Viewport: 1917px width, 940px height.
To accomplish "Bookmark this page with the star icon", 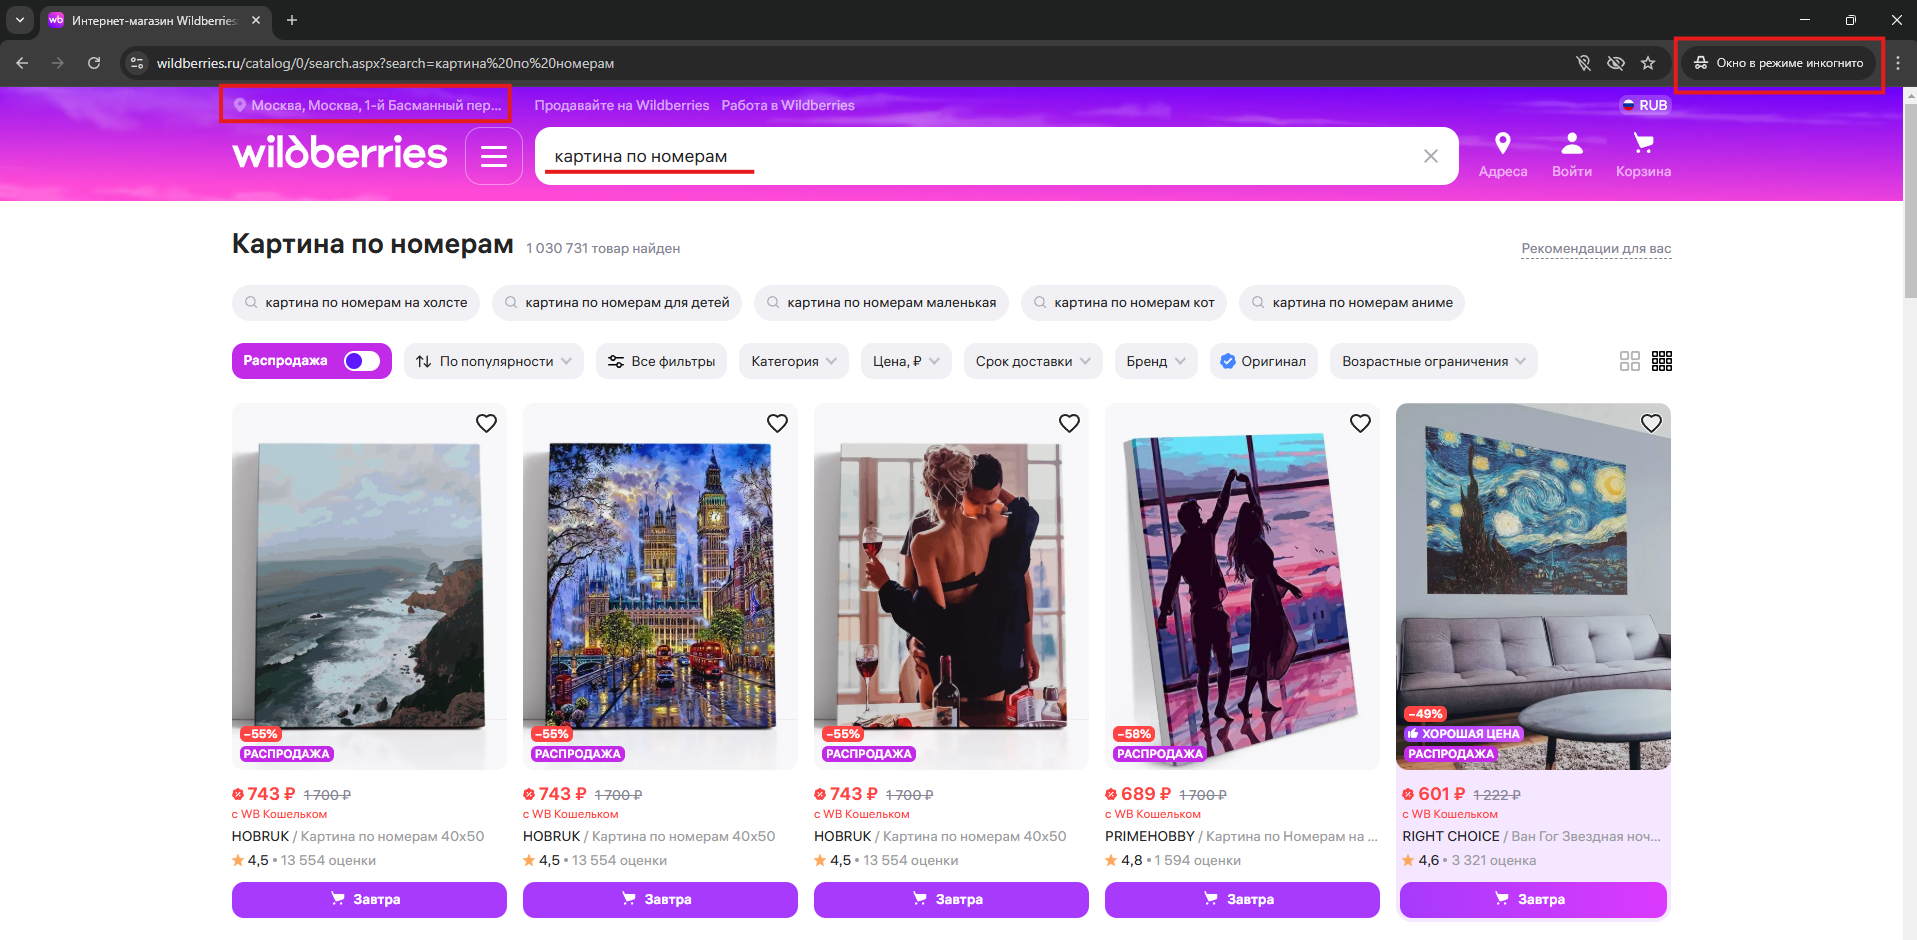I will 1648,63.
